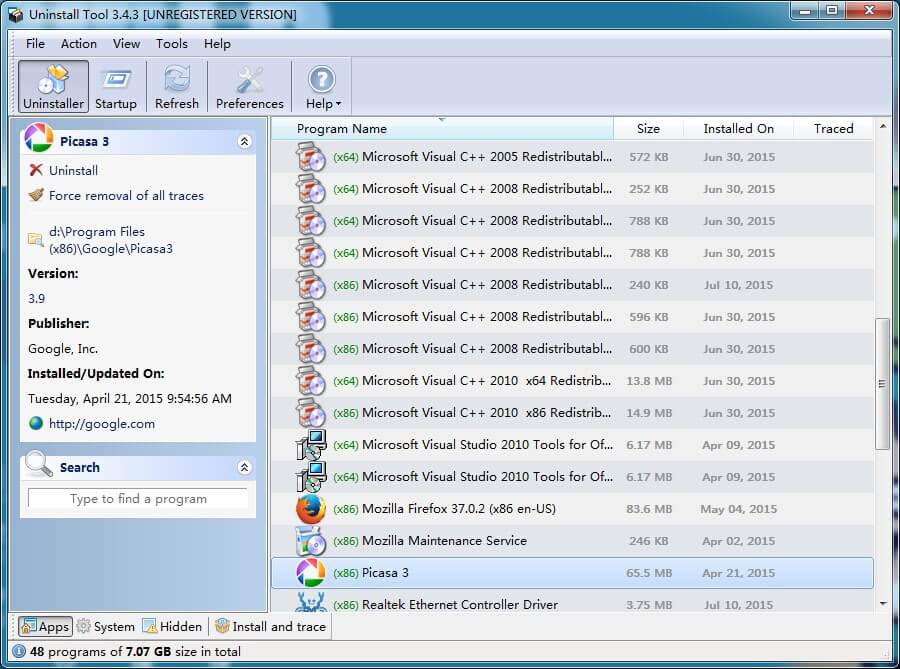Sort by the Size column header
Screen dimensions: 900x669
pos(648,129)
